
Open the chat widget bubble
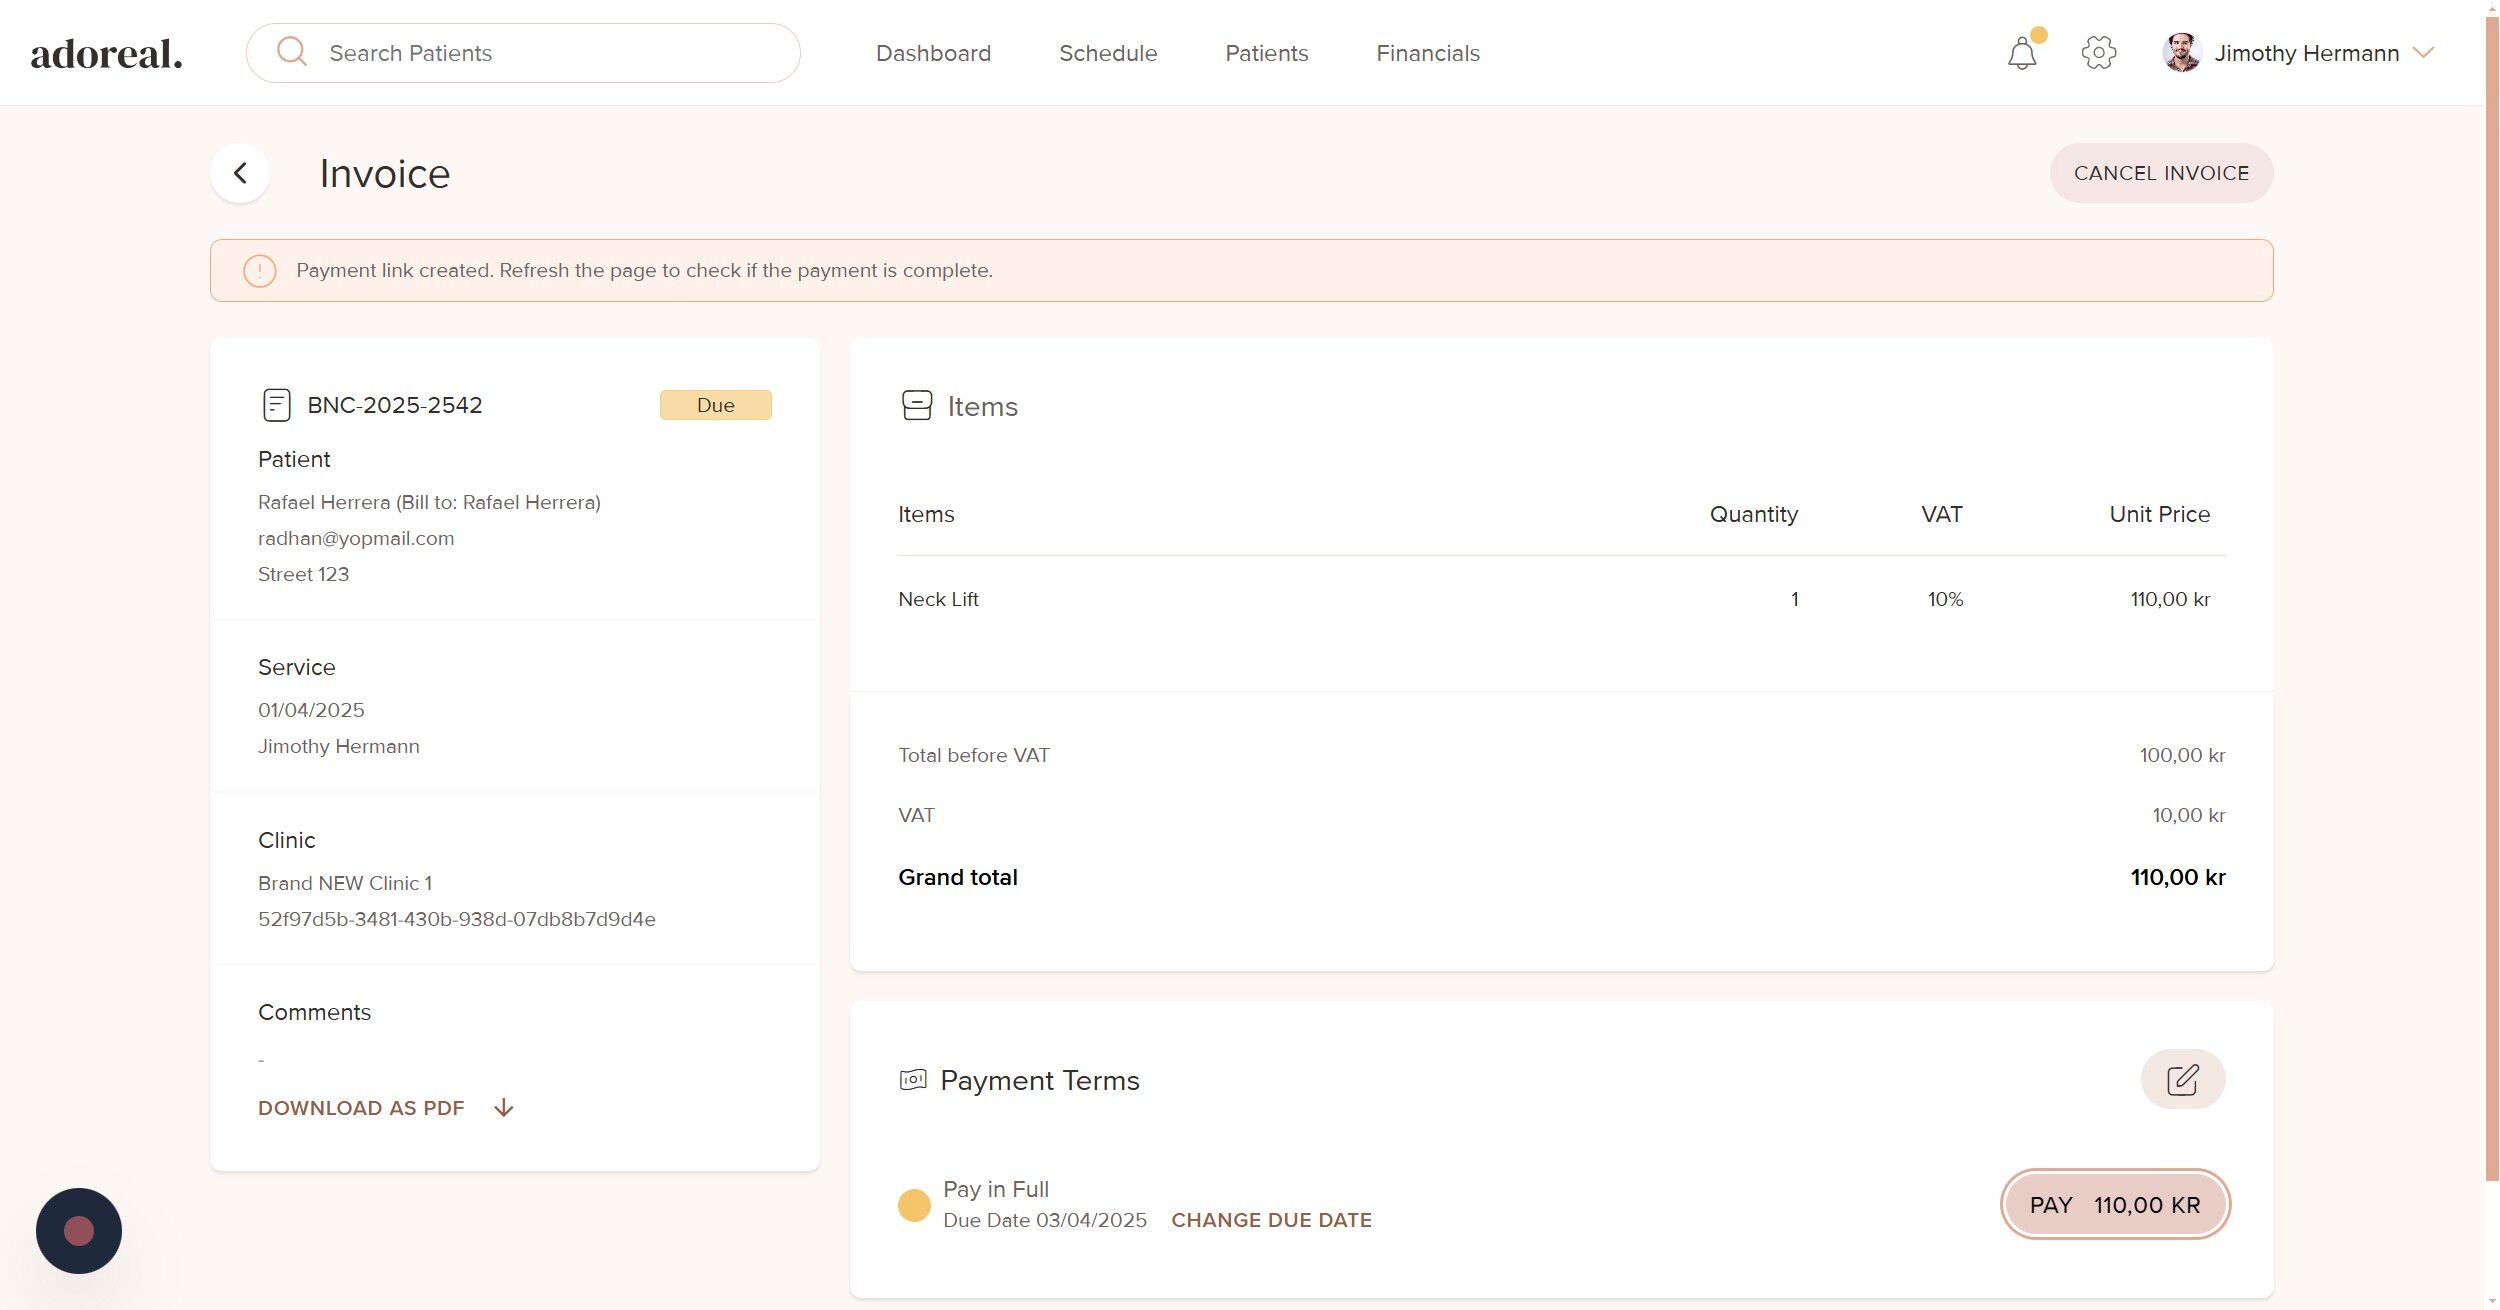pos(79,1230)
